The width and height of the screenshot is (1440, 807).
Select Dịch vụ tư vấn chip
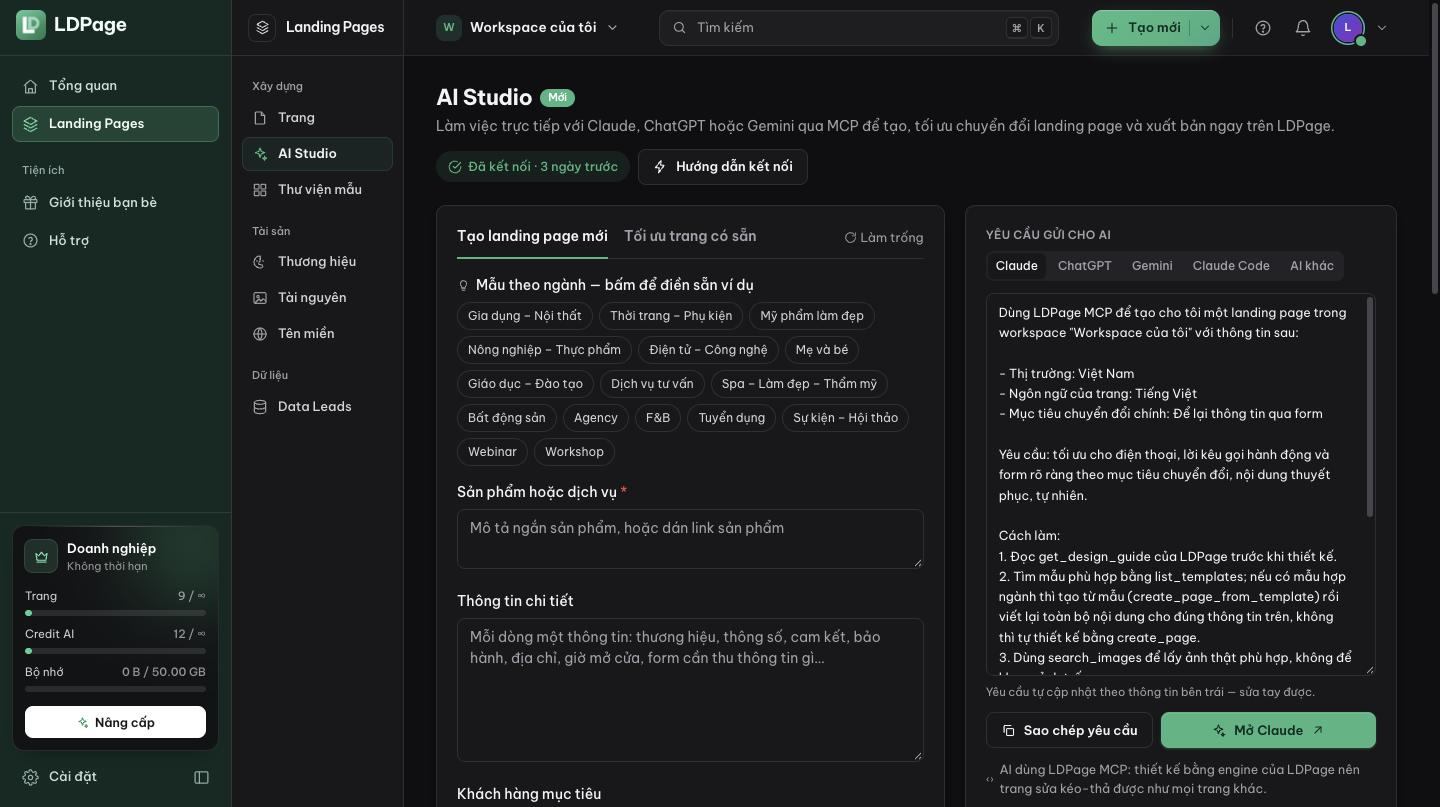(652, 384)
